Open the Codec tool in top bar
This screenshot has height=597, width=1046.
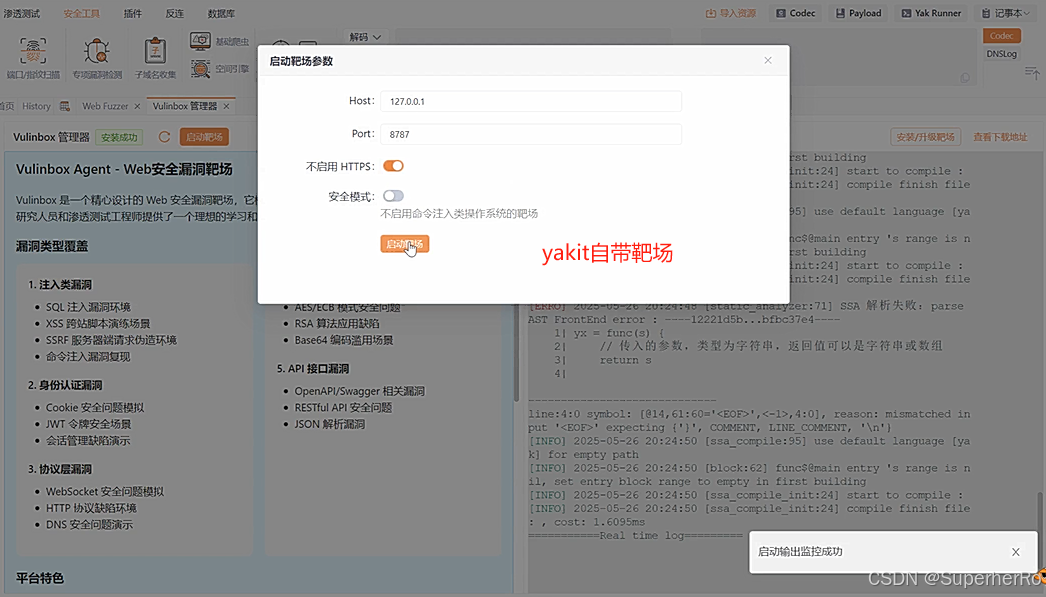[796, 13]
